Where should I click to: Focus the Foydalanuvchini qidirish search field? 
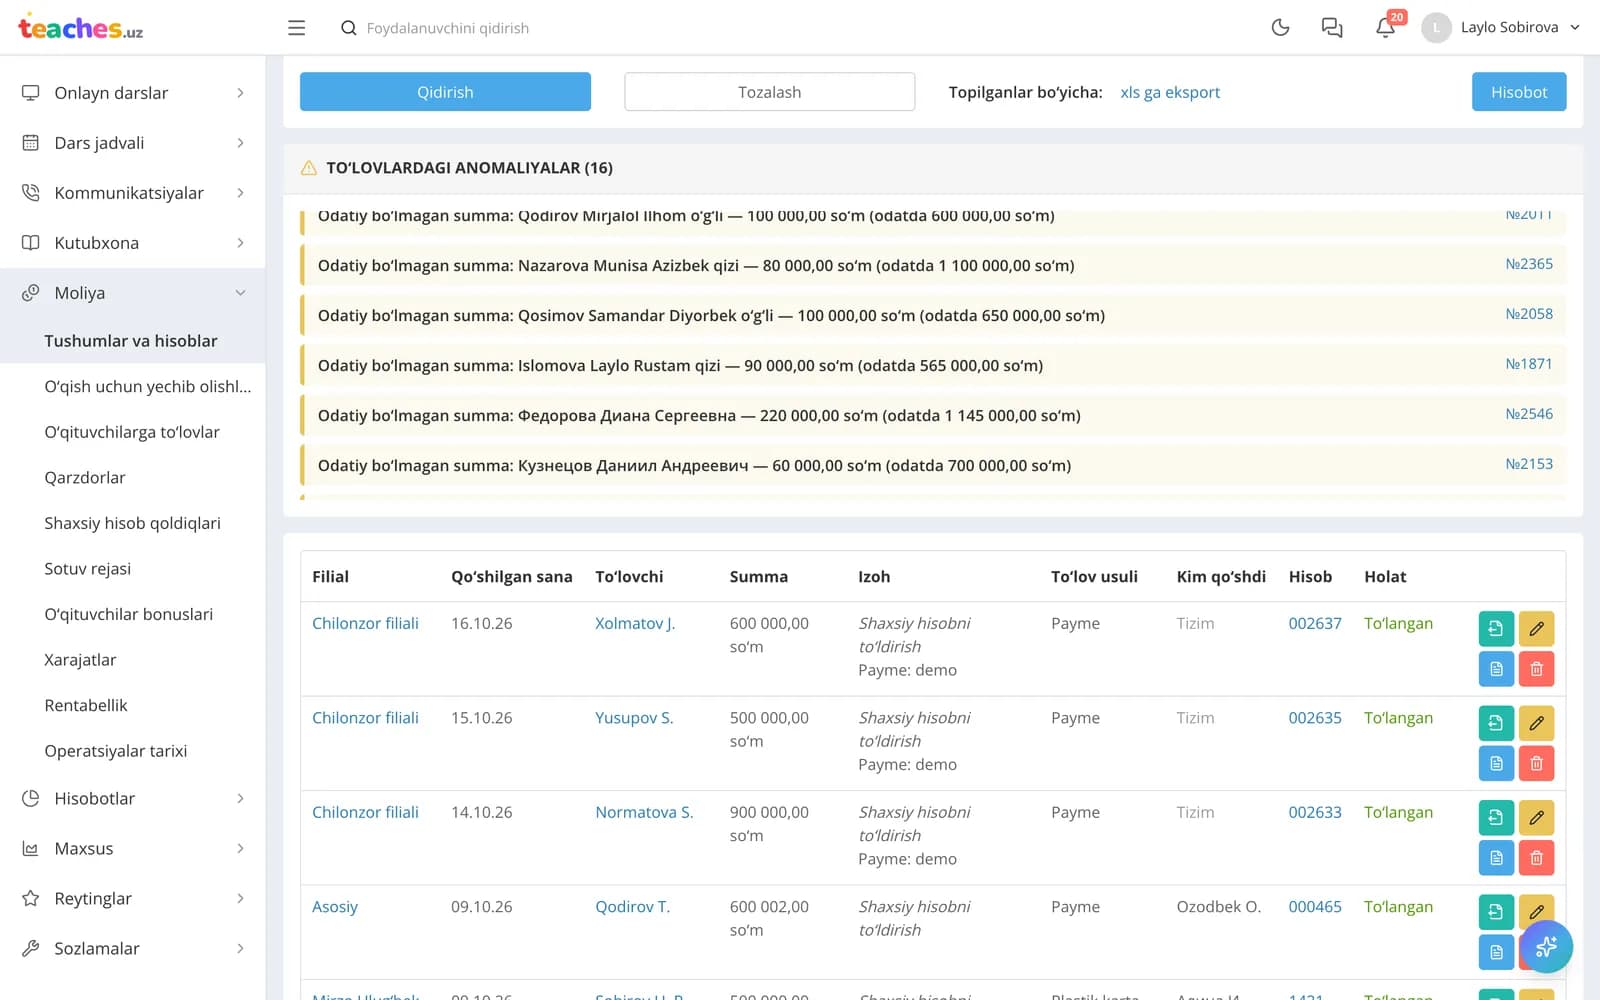[447, 28]
